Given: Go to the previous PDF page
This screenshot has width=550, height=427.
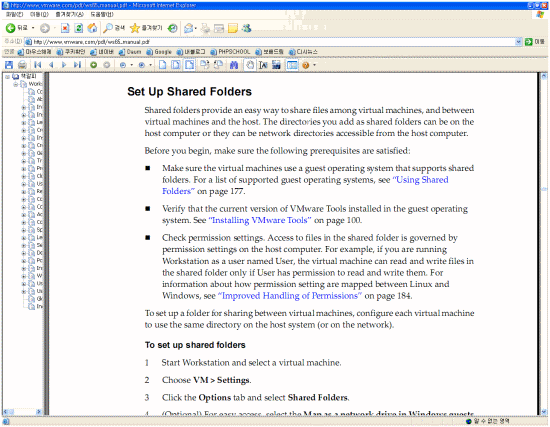Looking at the screenshot, I should tap(51, 65).
